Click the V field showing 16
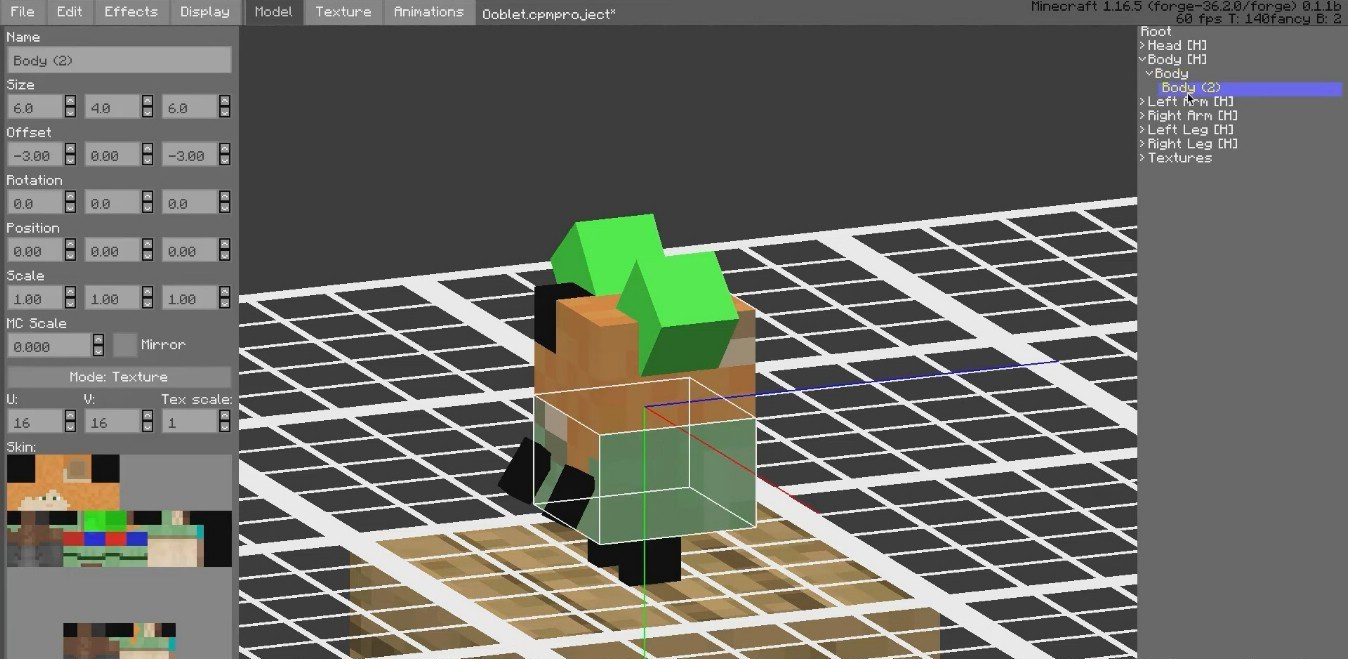Viewport: 1348px width, 659px height. pos(112,421)
